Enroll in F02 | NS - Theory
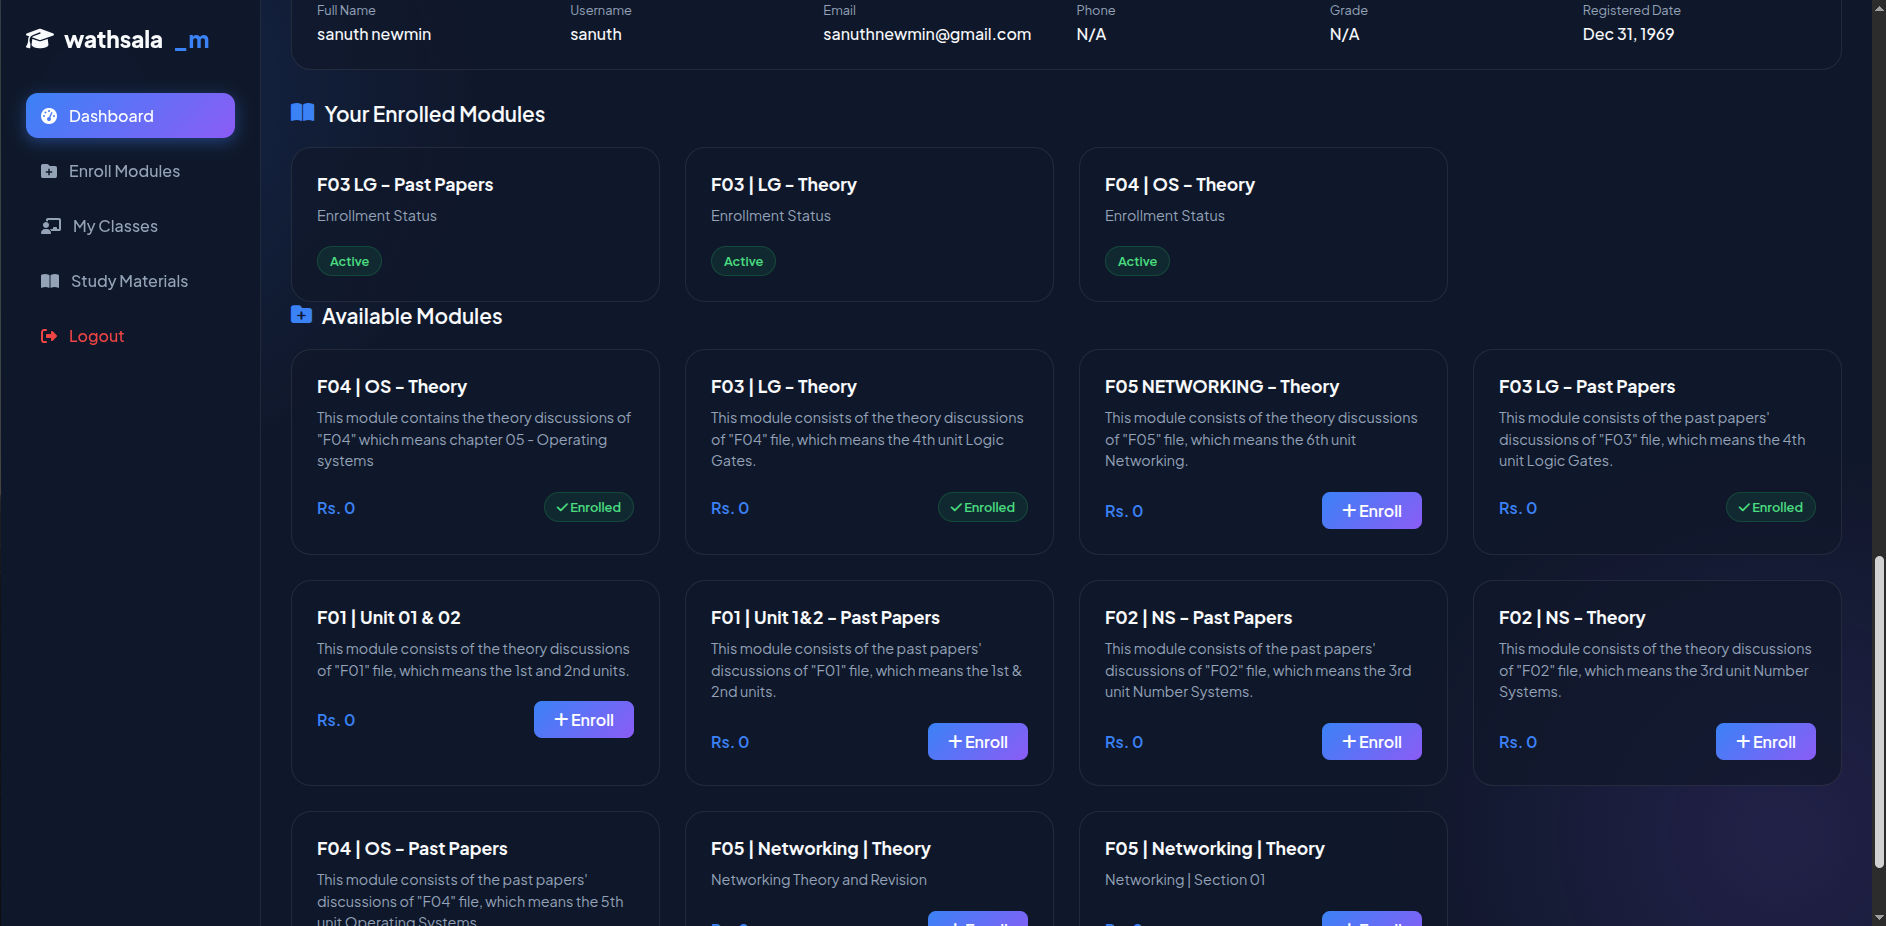The width and height of the screenshot is (1886, 926). 1765,742
